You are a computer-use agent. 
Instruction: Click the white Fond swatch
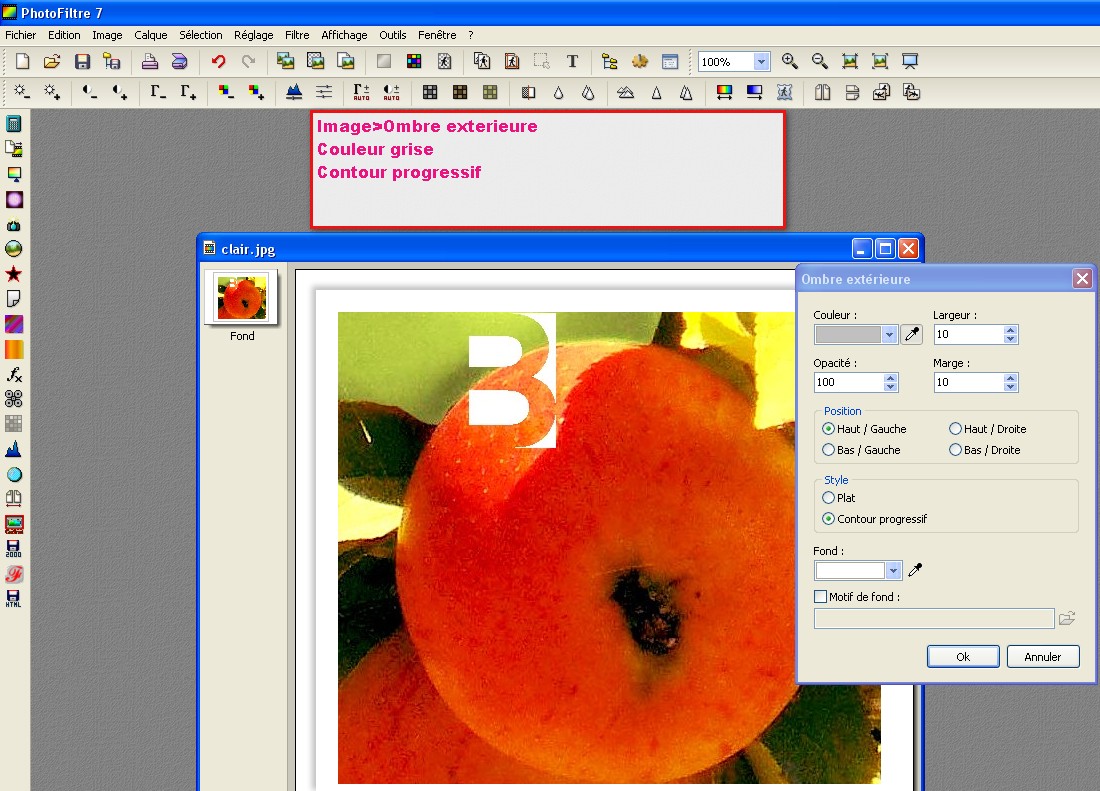click(x=850, y=570)
